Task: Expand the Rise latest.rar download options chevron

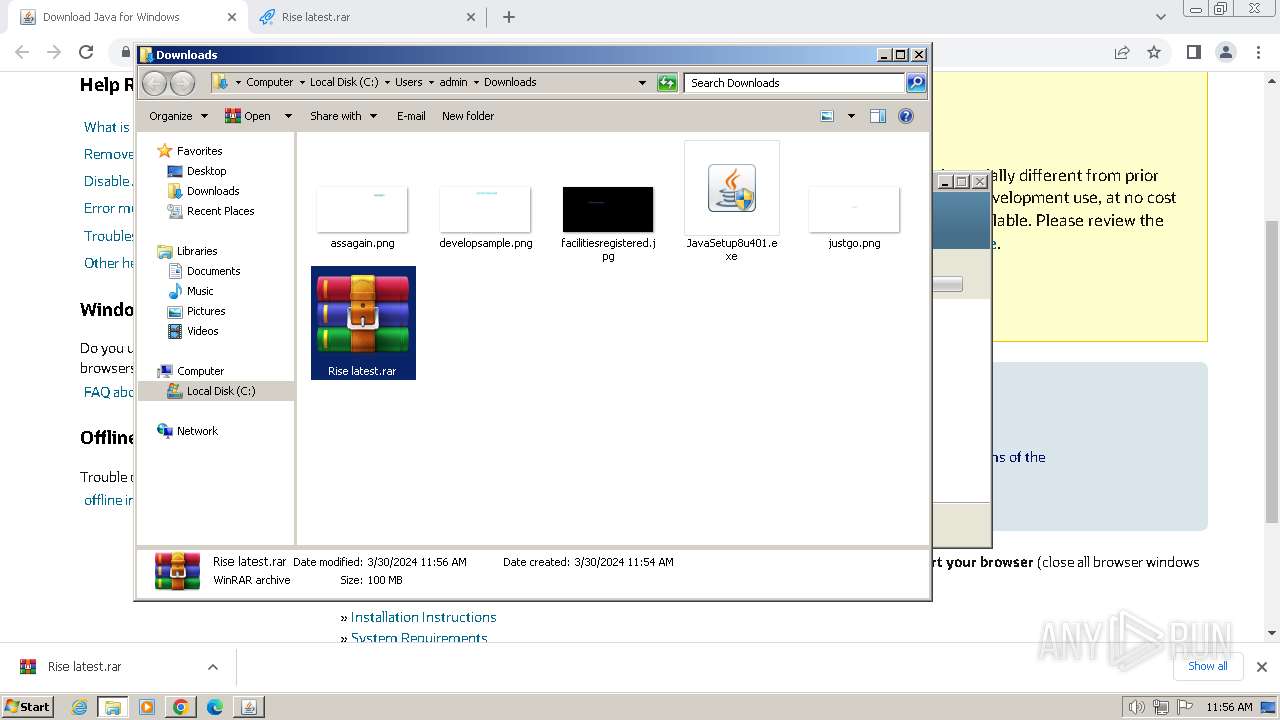Action: pyautogui.click(x=212, y=667)
